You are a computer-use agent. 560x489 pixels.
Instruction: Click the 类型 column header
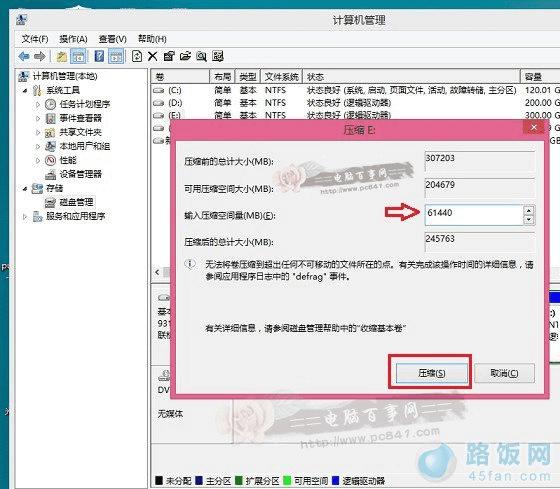[248, 76]
